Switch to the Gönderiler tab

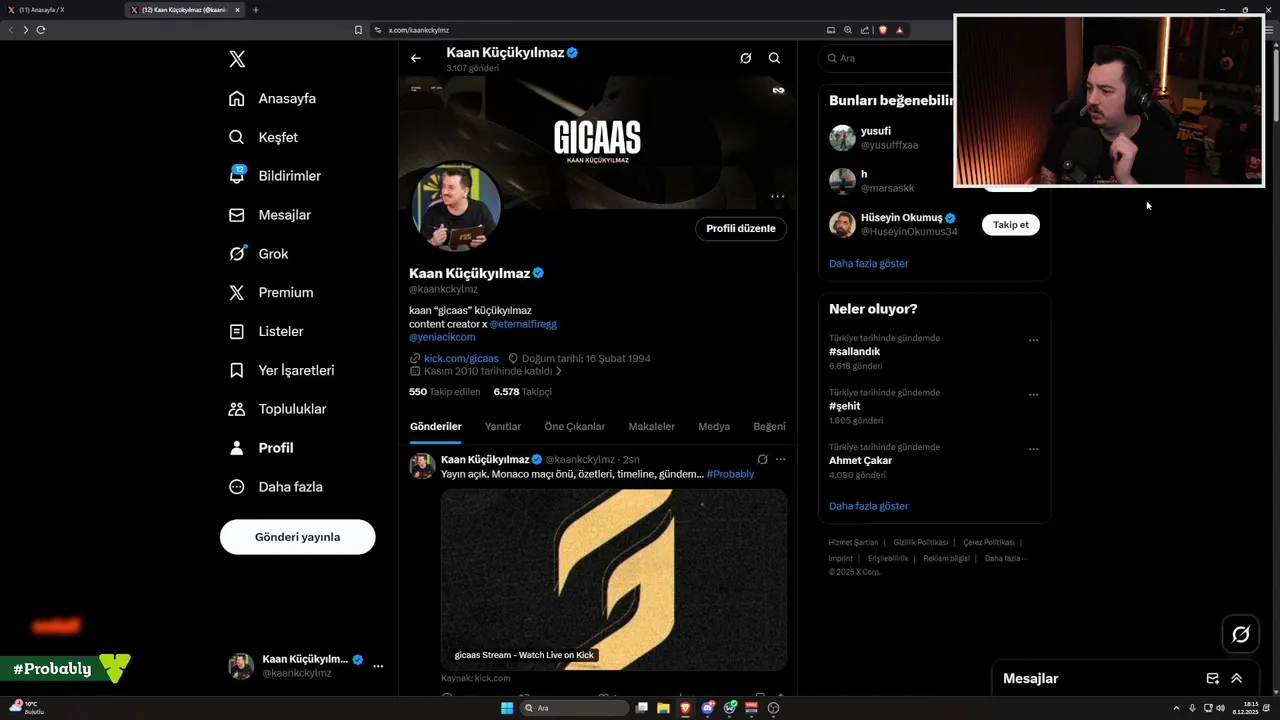pyautogui.click(x=435, y=426)
